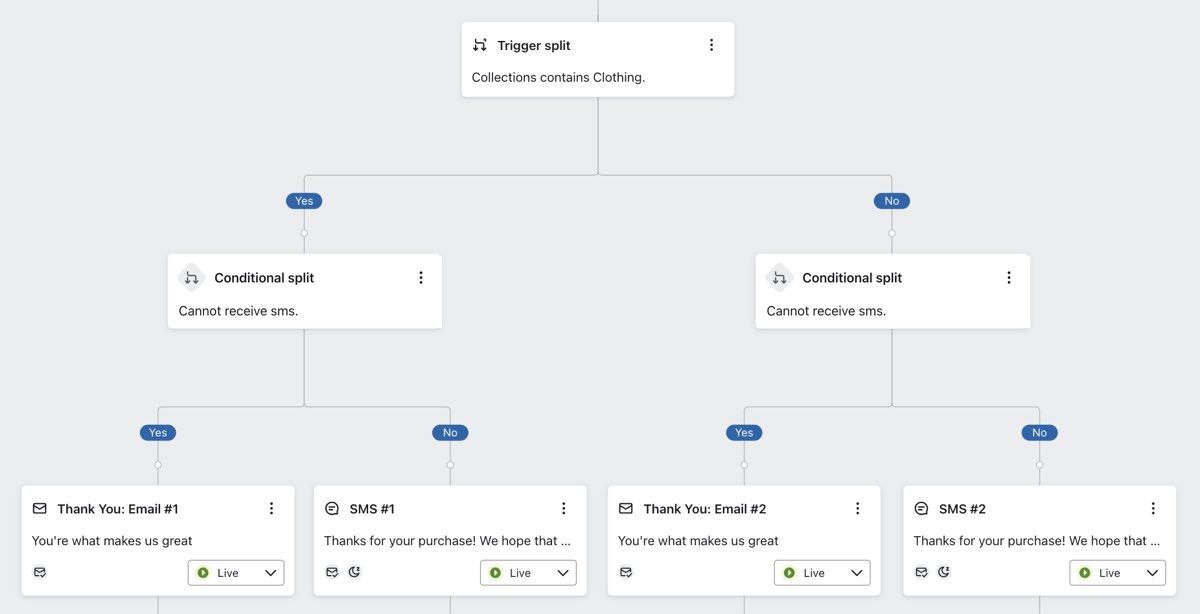1200x614 pixels.
Task: Click quiet hours moon icon on SMS #1
Action: pos(354,572)
